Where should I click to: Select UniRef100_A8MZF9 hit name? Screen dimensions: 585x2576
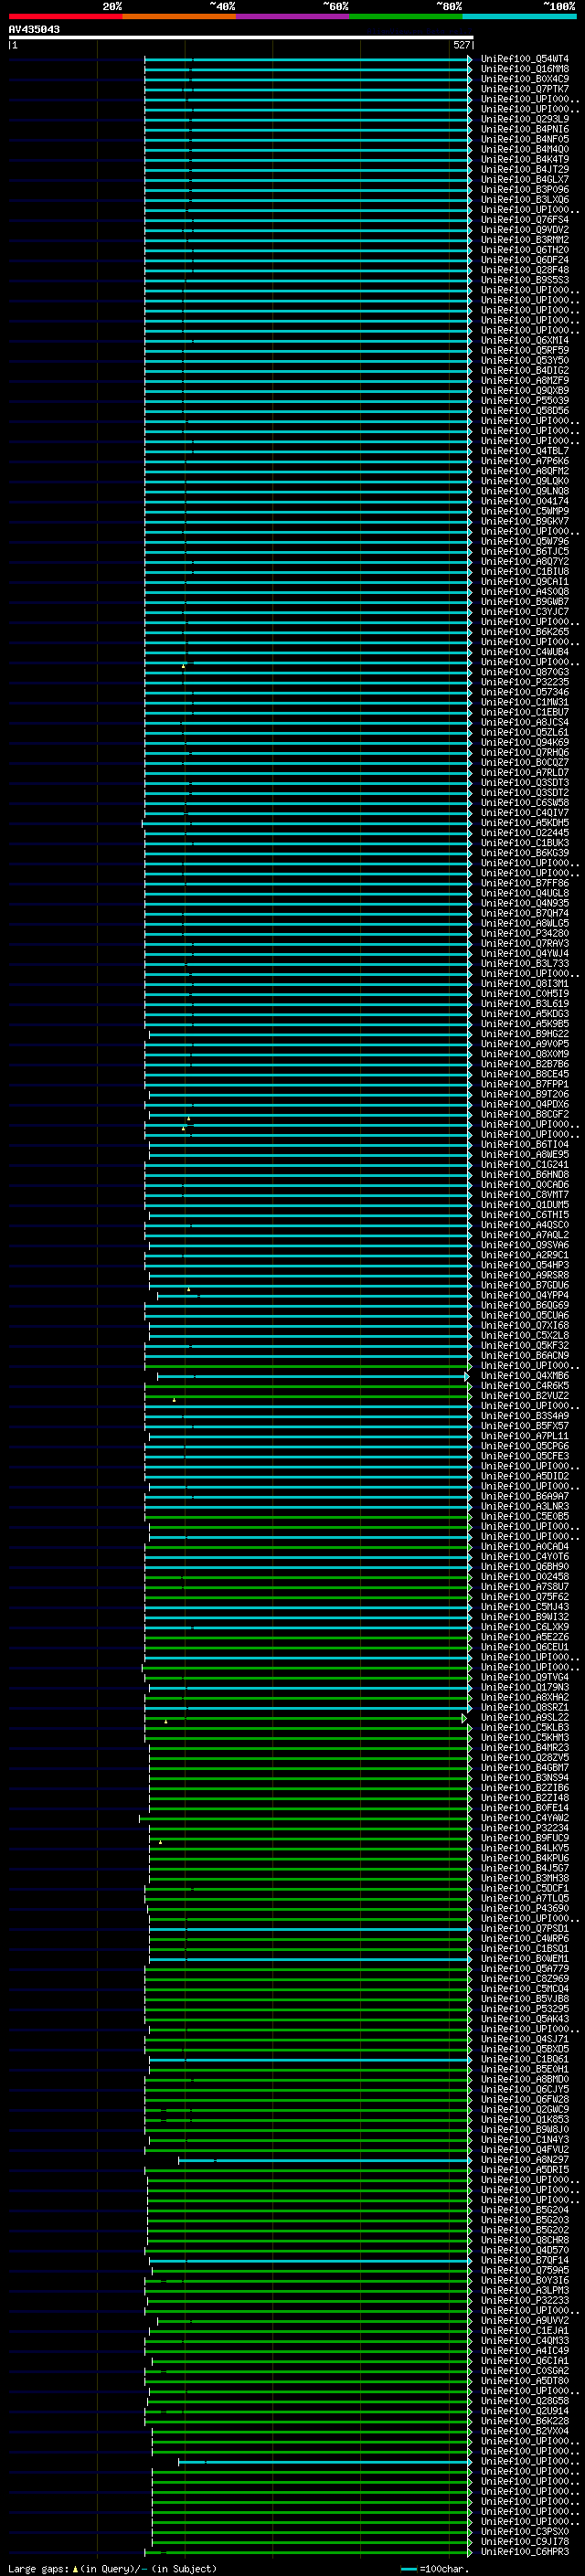[x=525, y=380]
